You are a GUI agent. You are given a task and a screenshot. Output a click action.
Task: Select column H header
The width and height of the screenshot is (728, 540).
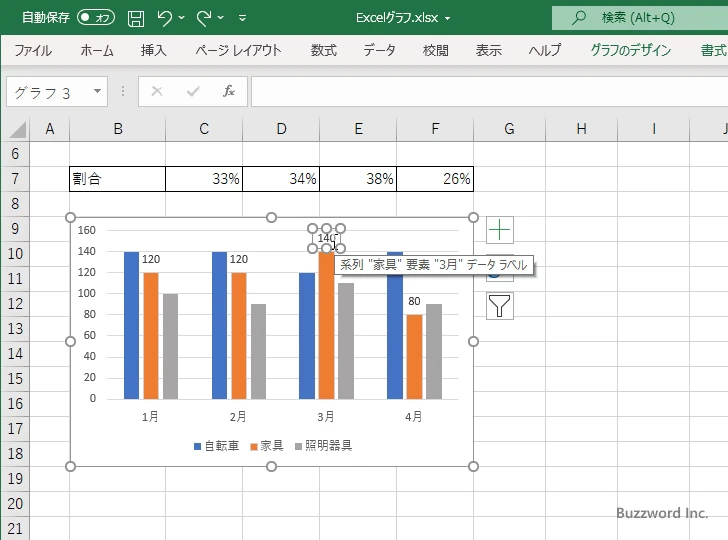581,129
